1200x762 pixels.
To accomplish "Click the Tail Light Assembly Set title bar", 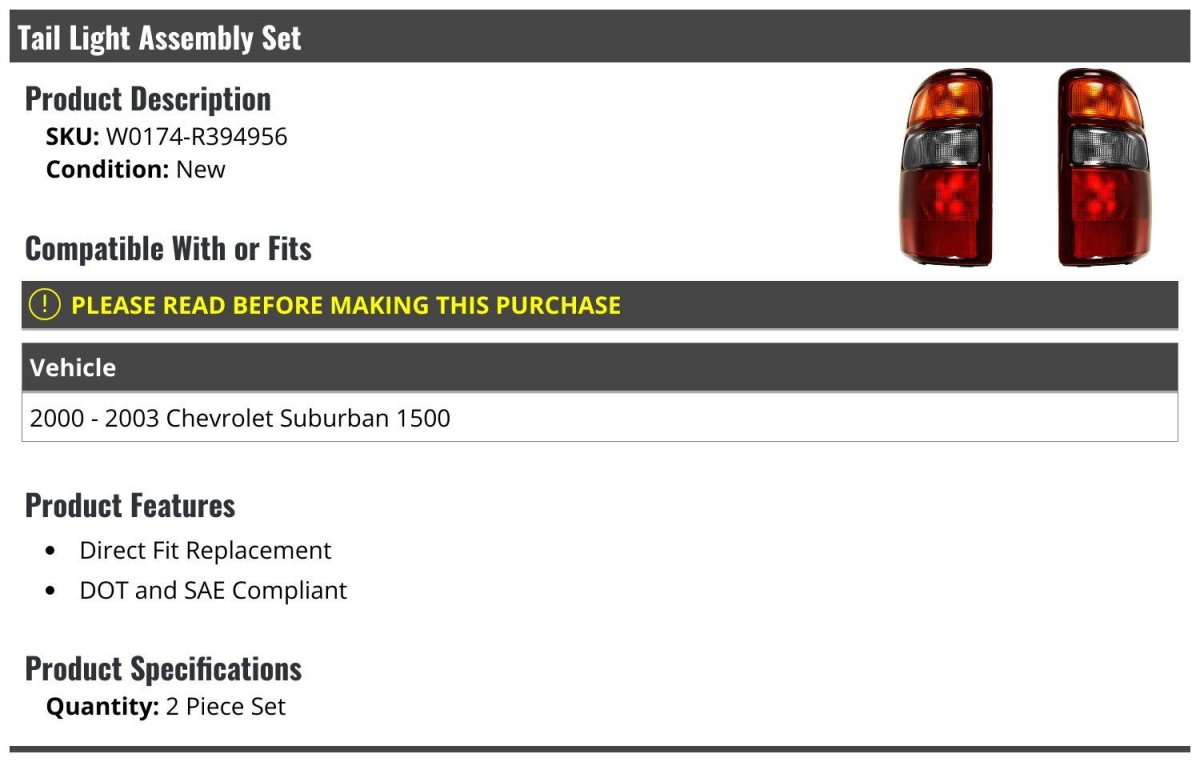I will click(x=600, y=38).
